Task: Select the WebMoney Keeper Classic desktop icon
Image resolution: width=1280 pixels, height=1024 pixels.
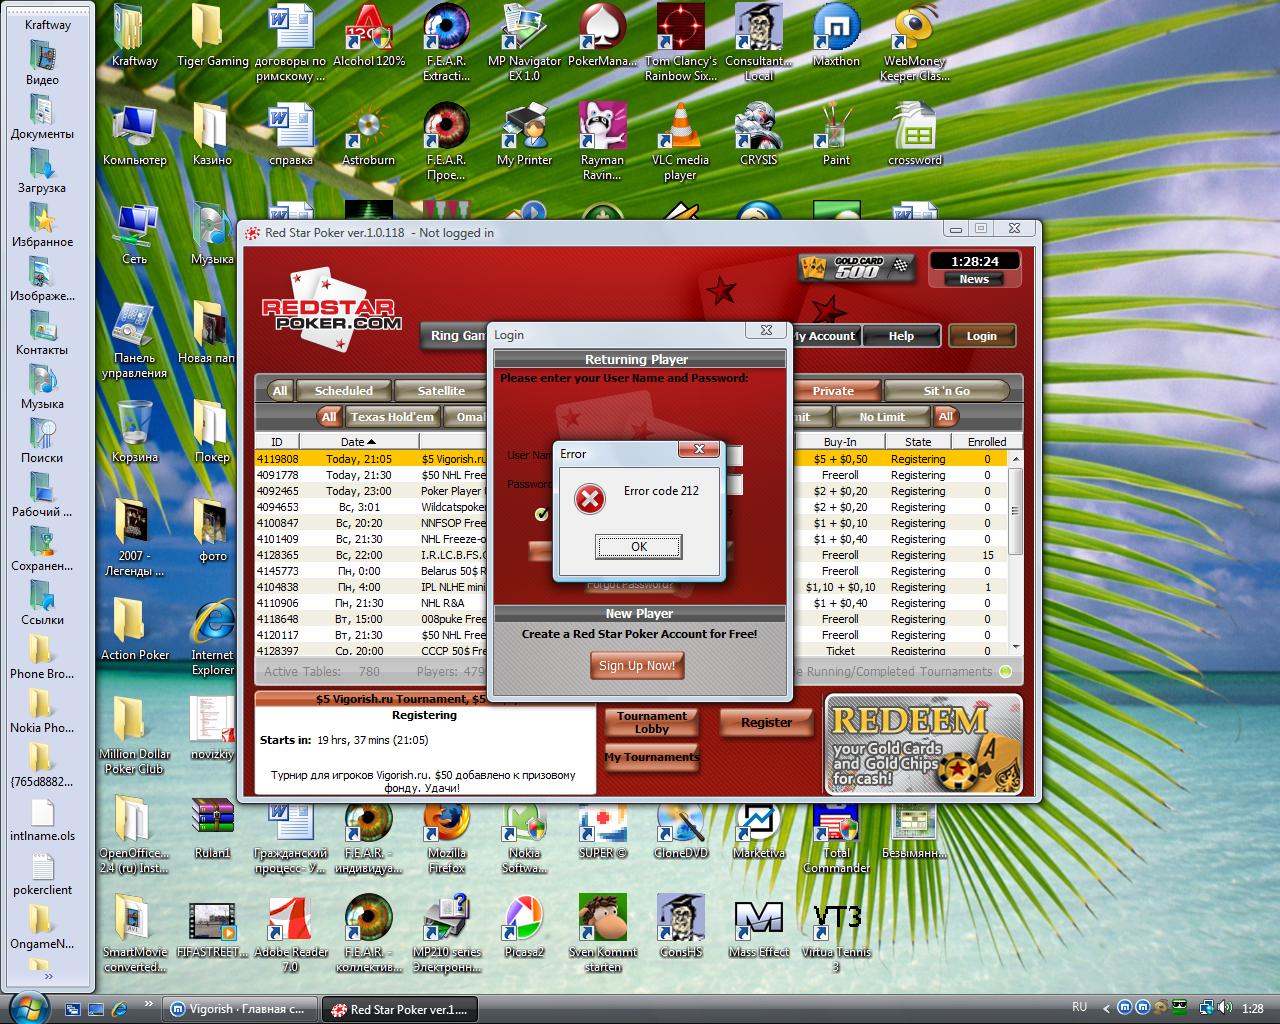Action: tap(915, 44)
